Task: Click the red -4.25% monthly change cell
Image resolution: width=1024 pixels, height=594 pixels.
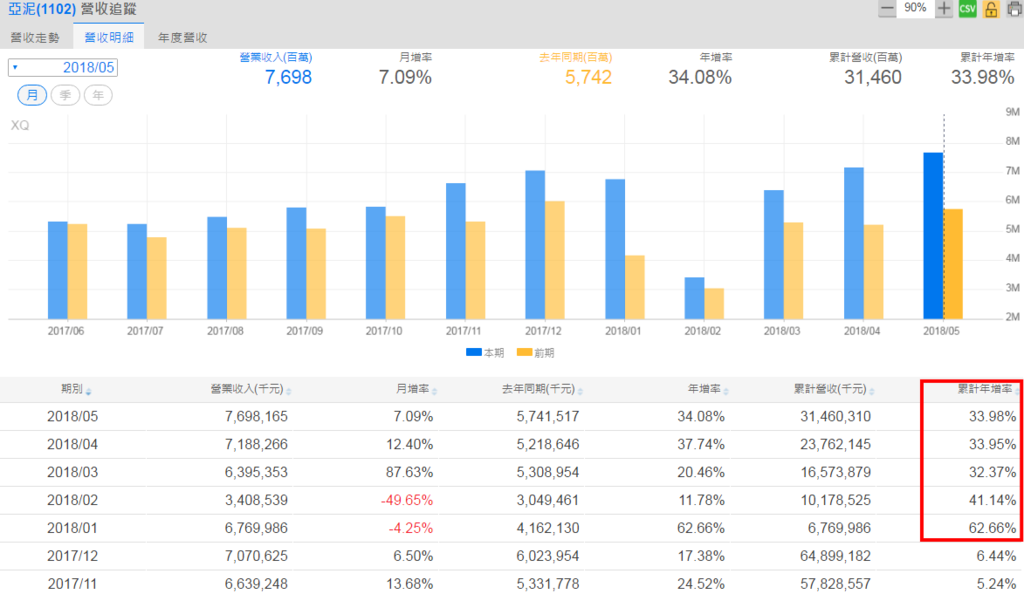Action: tap(411, 528)
